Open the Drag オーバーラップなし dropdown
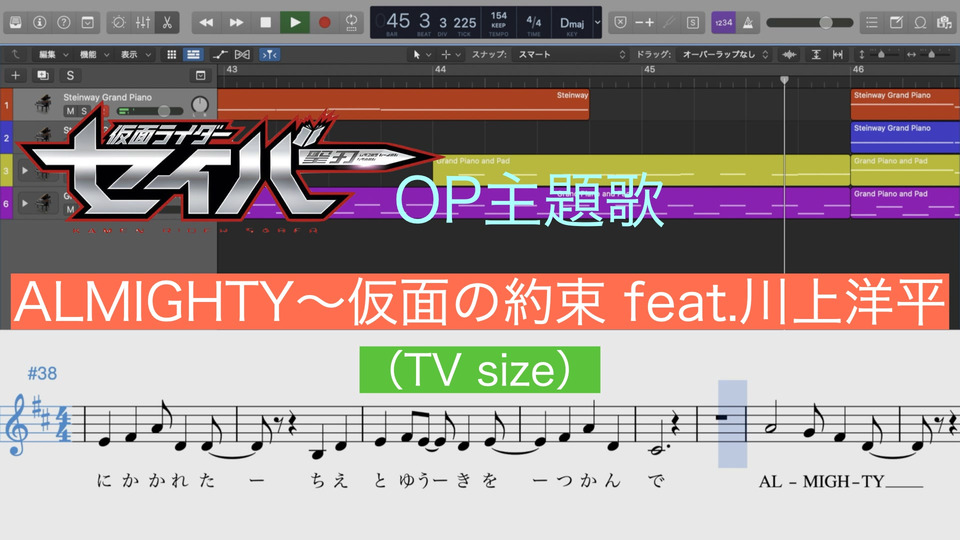 [x=725, y=54]
